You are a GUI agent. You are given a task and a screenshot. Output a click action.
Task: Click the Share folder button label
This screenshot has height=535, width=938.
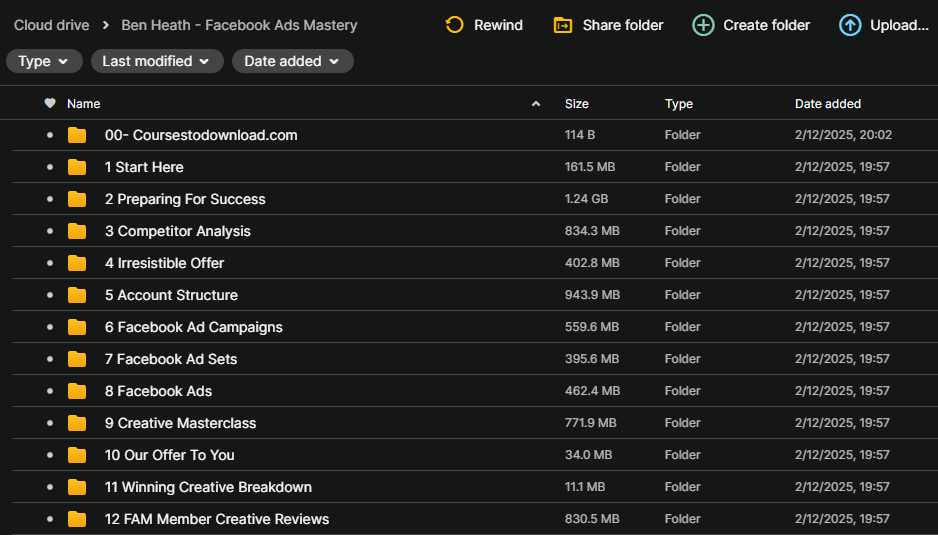click(x=623, y=25)
